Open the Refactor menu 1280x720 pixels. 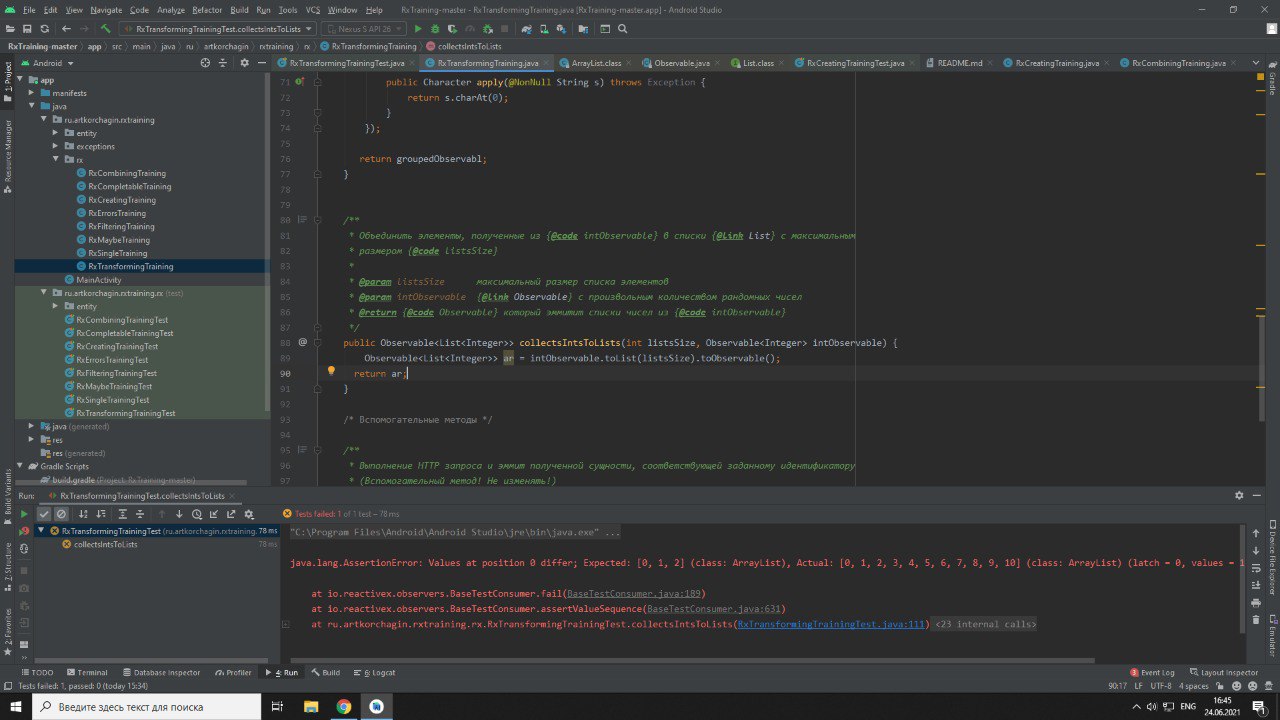pyautogui.click(x=207, y=9)
